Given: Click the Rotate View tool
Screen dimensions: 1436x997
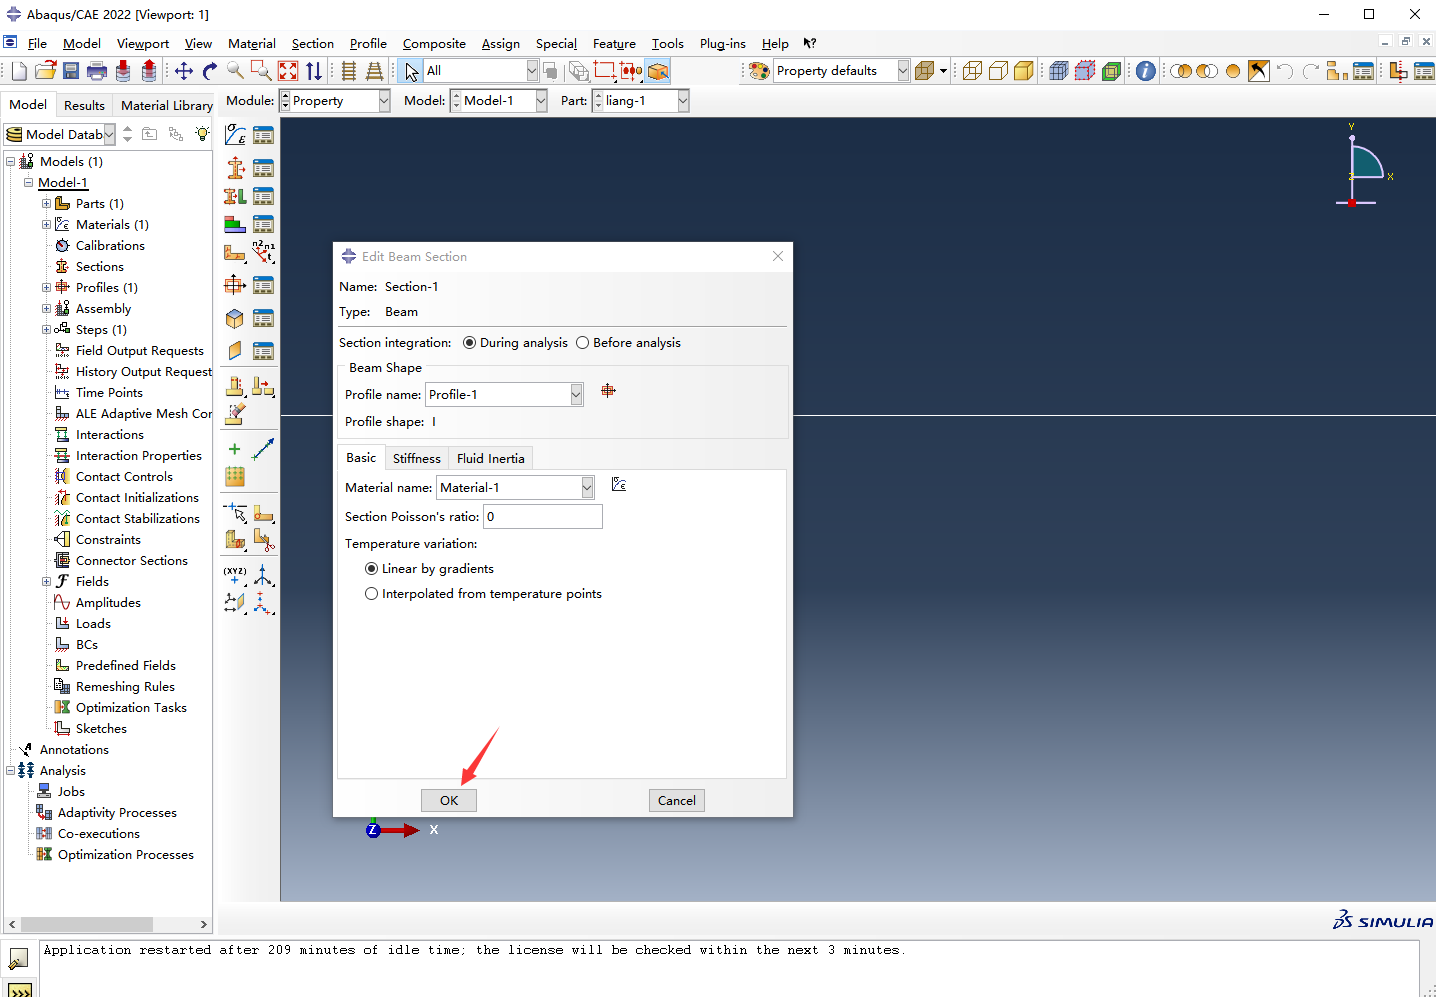Looking at the screenshot, I should coord(209,71).
